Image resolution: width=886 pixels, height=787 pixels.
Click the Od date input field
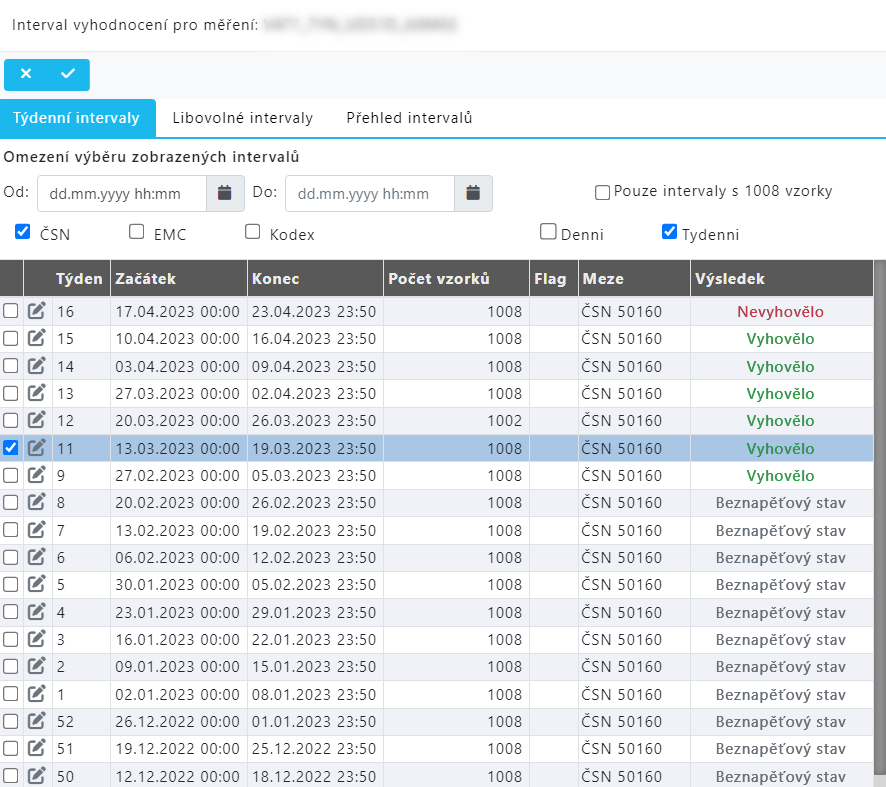pos(122,193)
